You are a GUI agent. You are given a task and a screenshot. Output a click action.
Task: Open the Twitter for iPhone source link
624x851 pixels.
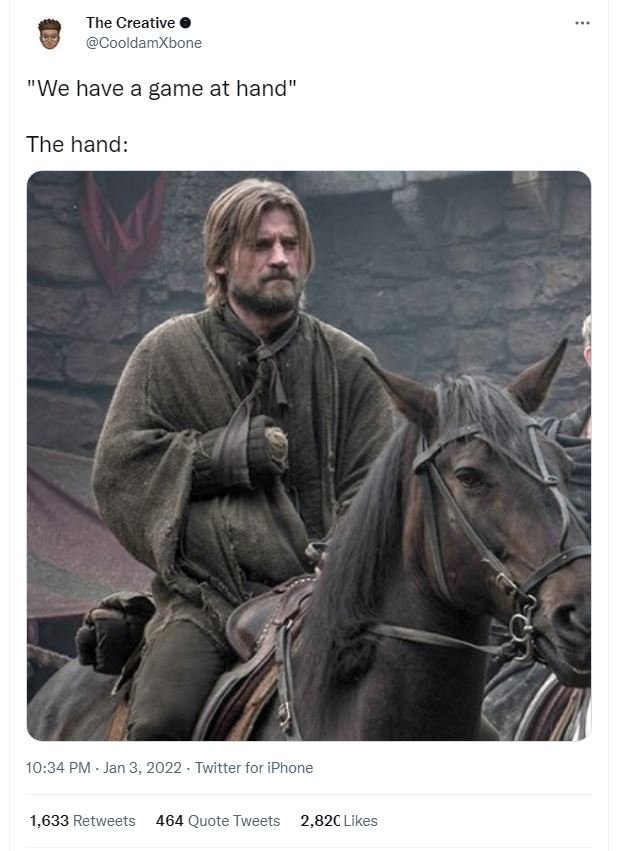254,768
